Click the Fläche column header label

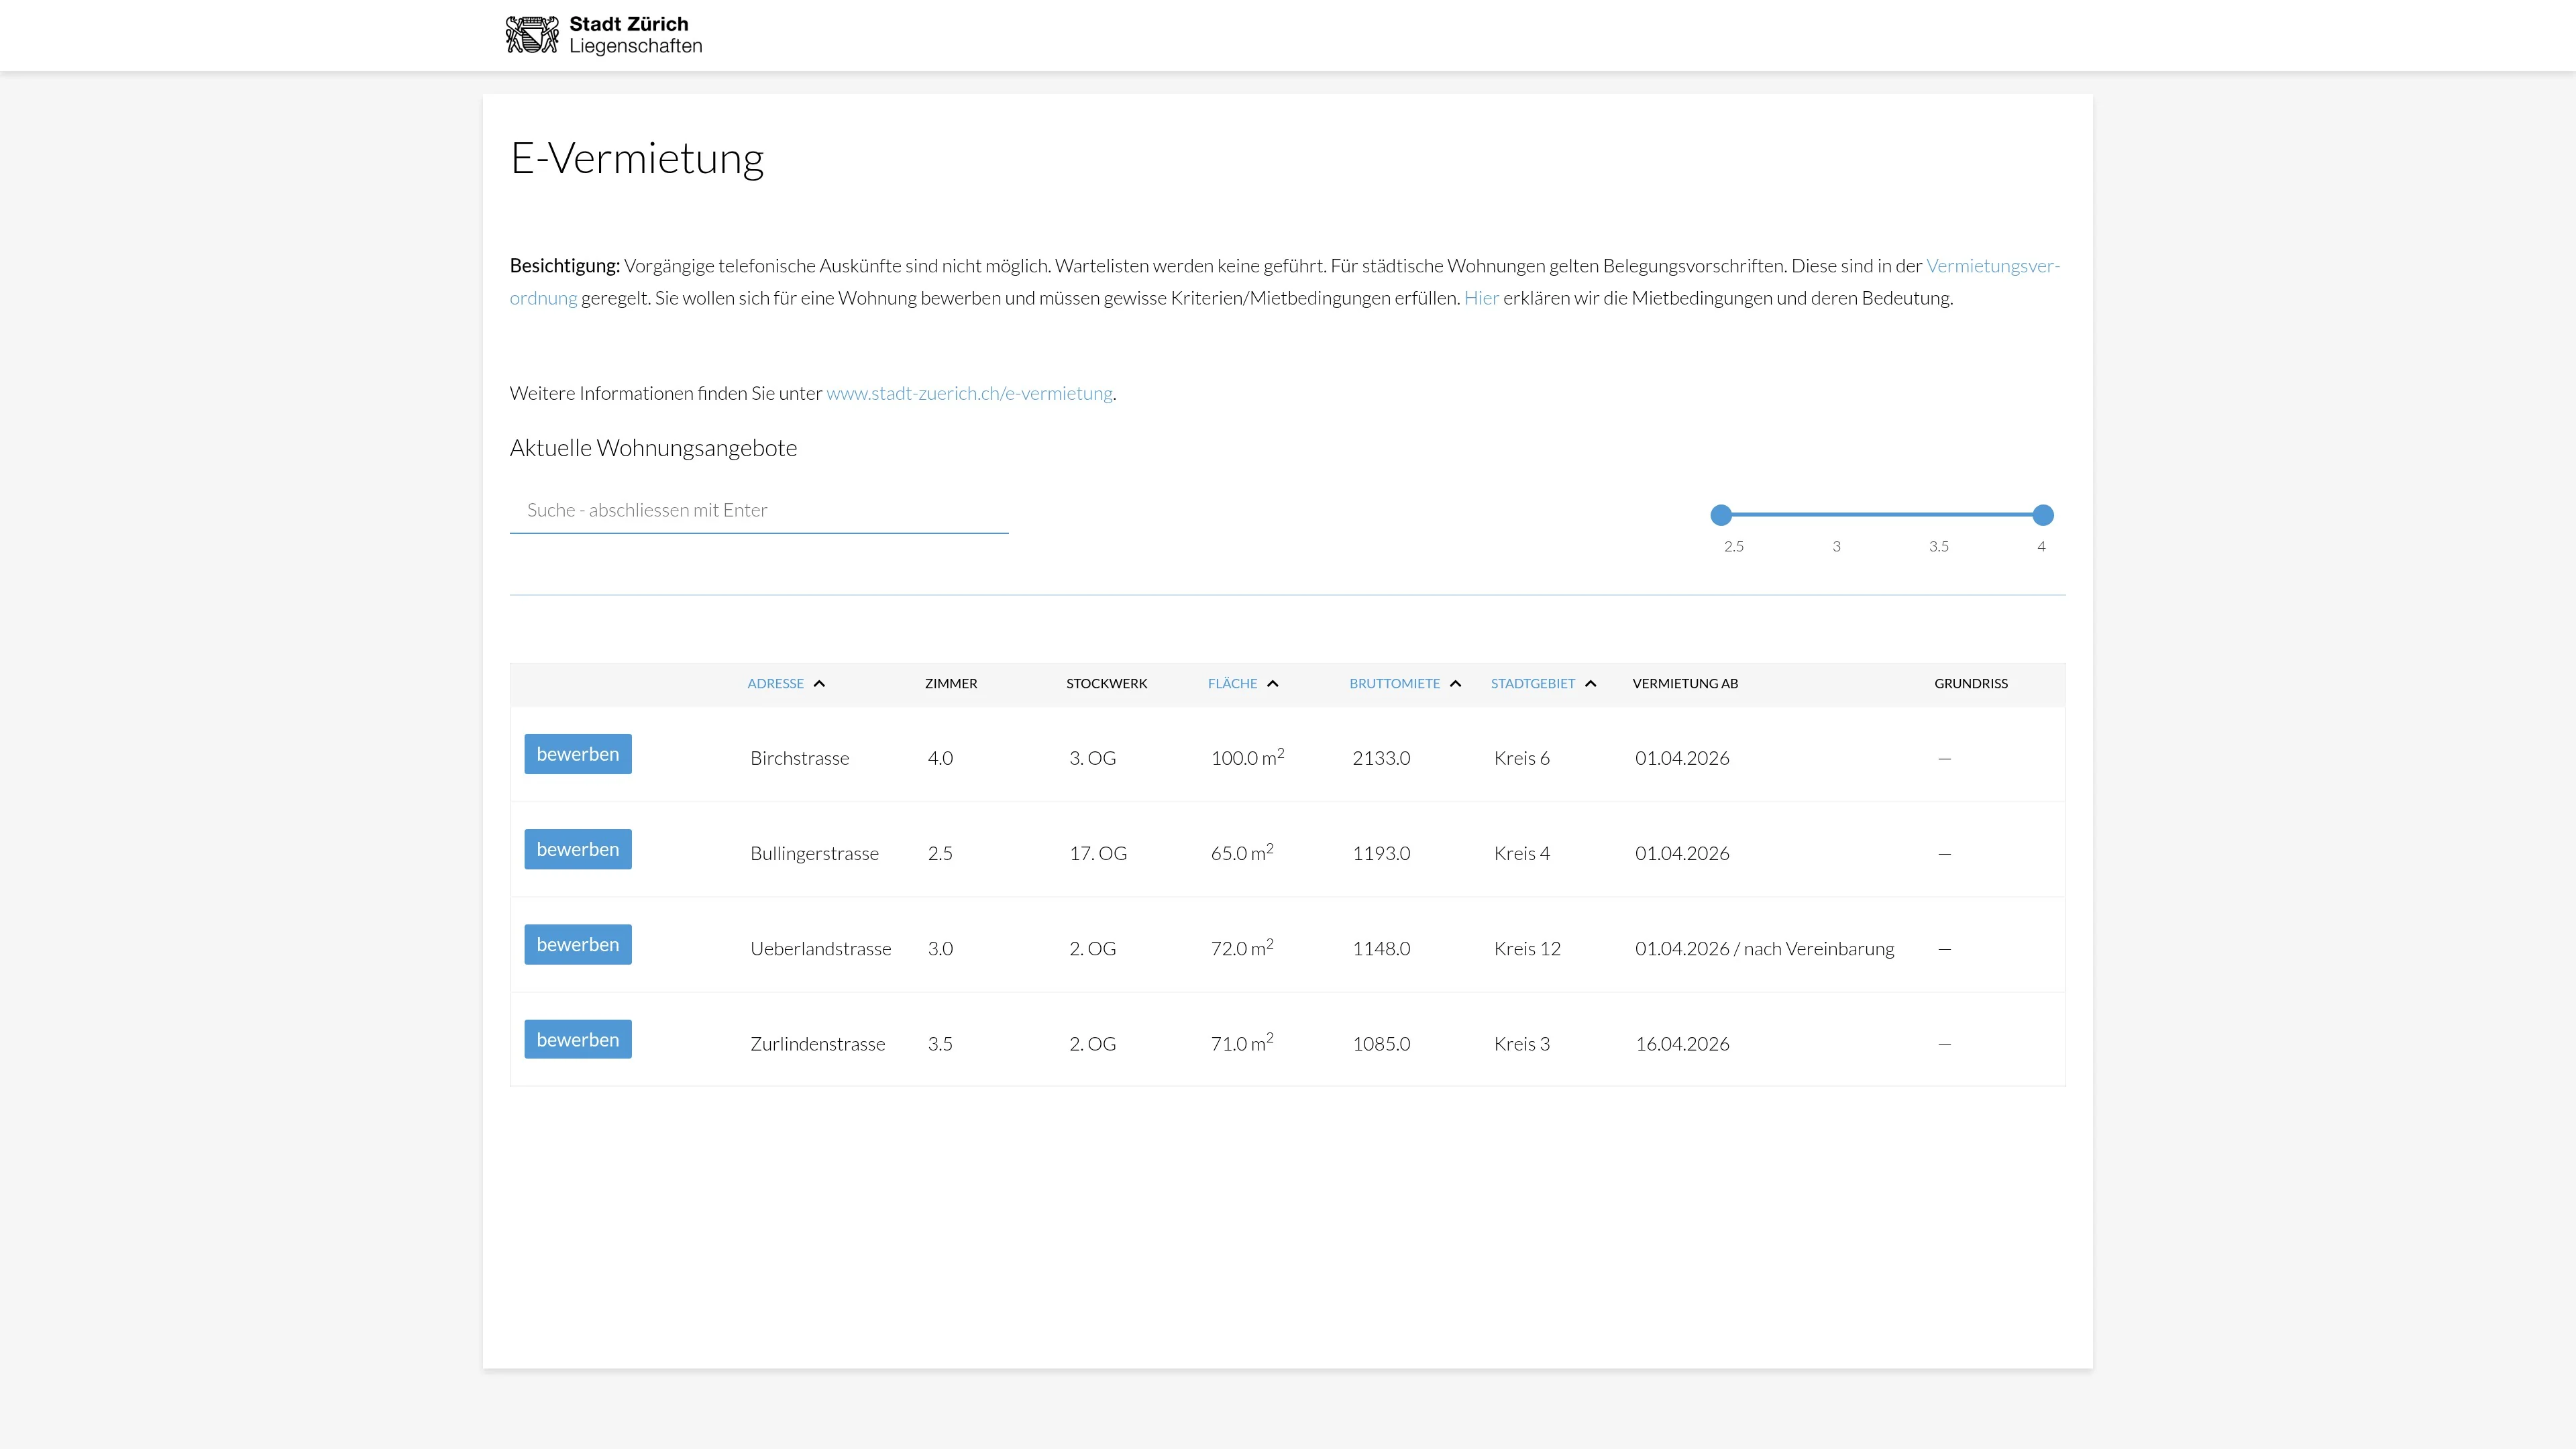[1232, 684]
